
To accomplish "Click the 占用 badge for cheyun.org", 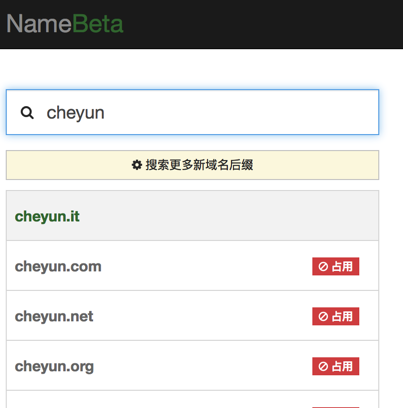I will point(336,366).
